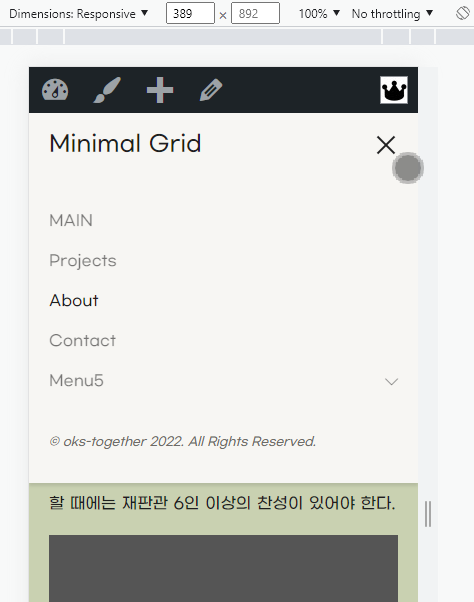Screen dimensions: 474x602
Task: Click the Korean paragraph text line
Action: click(222, 503)
